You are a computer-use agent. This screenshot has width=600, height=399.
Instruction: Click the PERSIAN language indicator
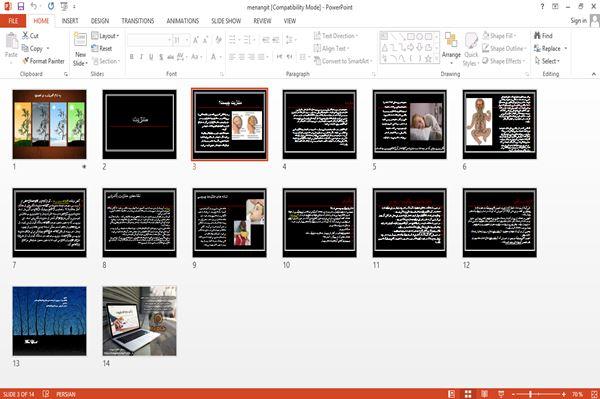pyautogui.click(x=66, y=394)
